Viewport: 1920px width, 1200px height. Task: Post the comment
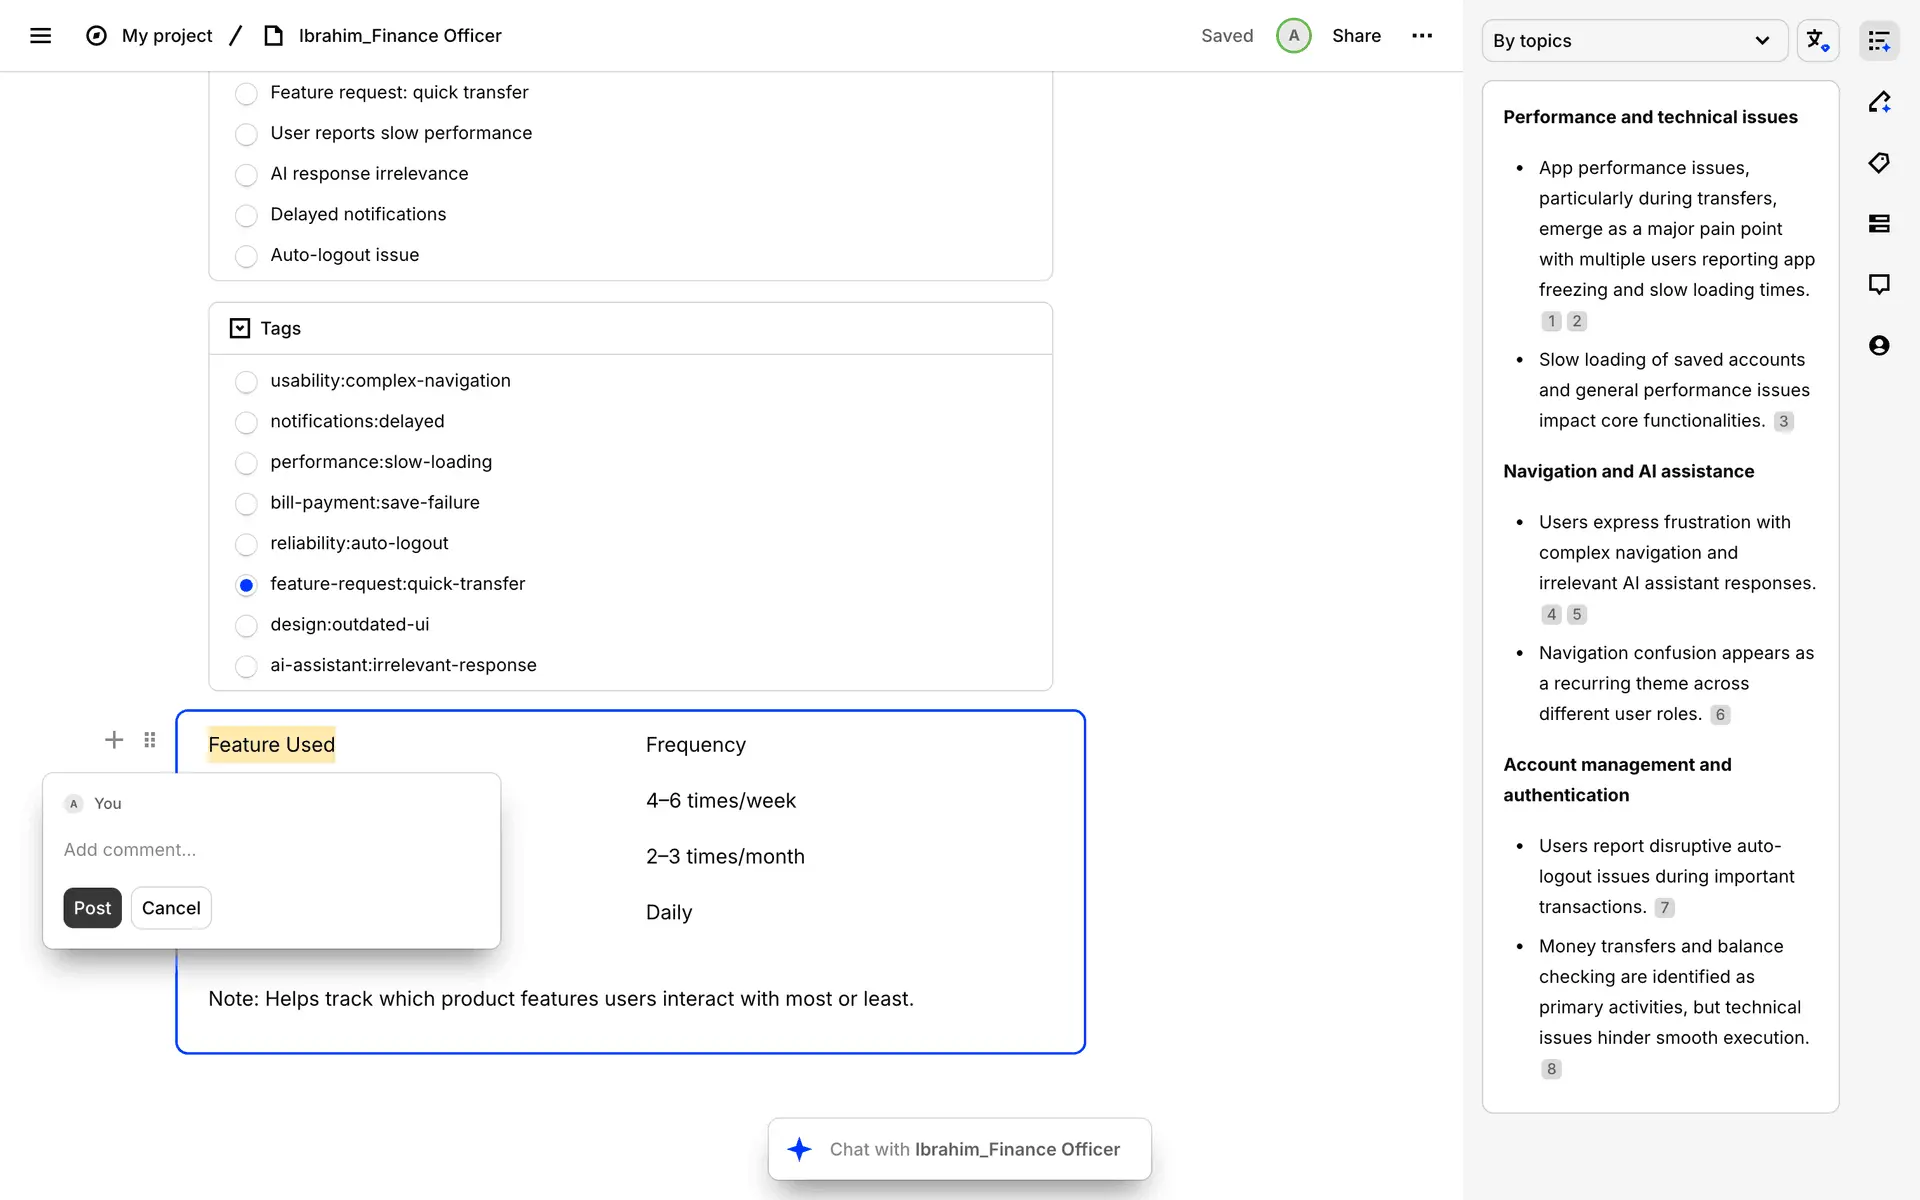(92, 908)
